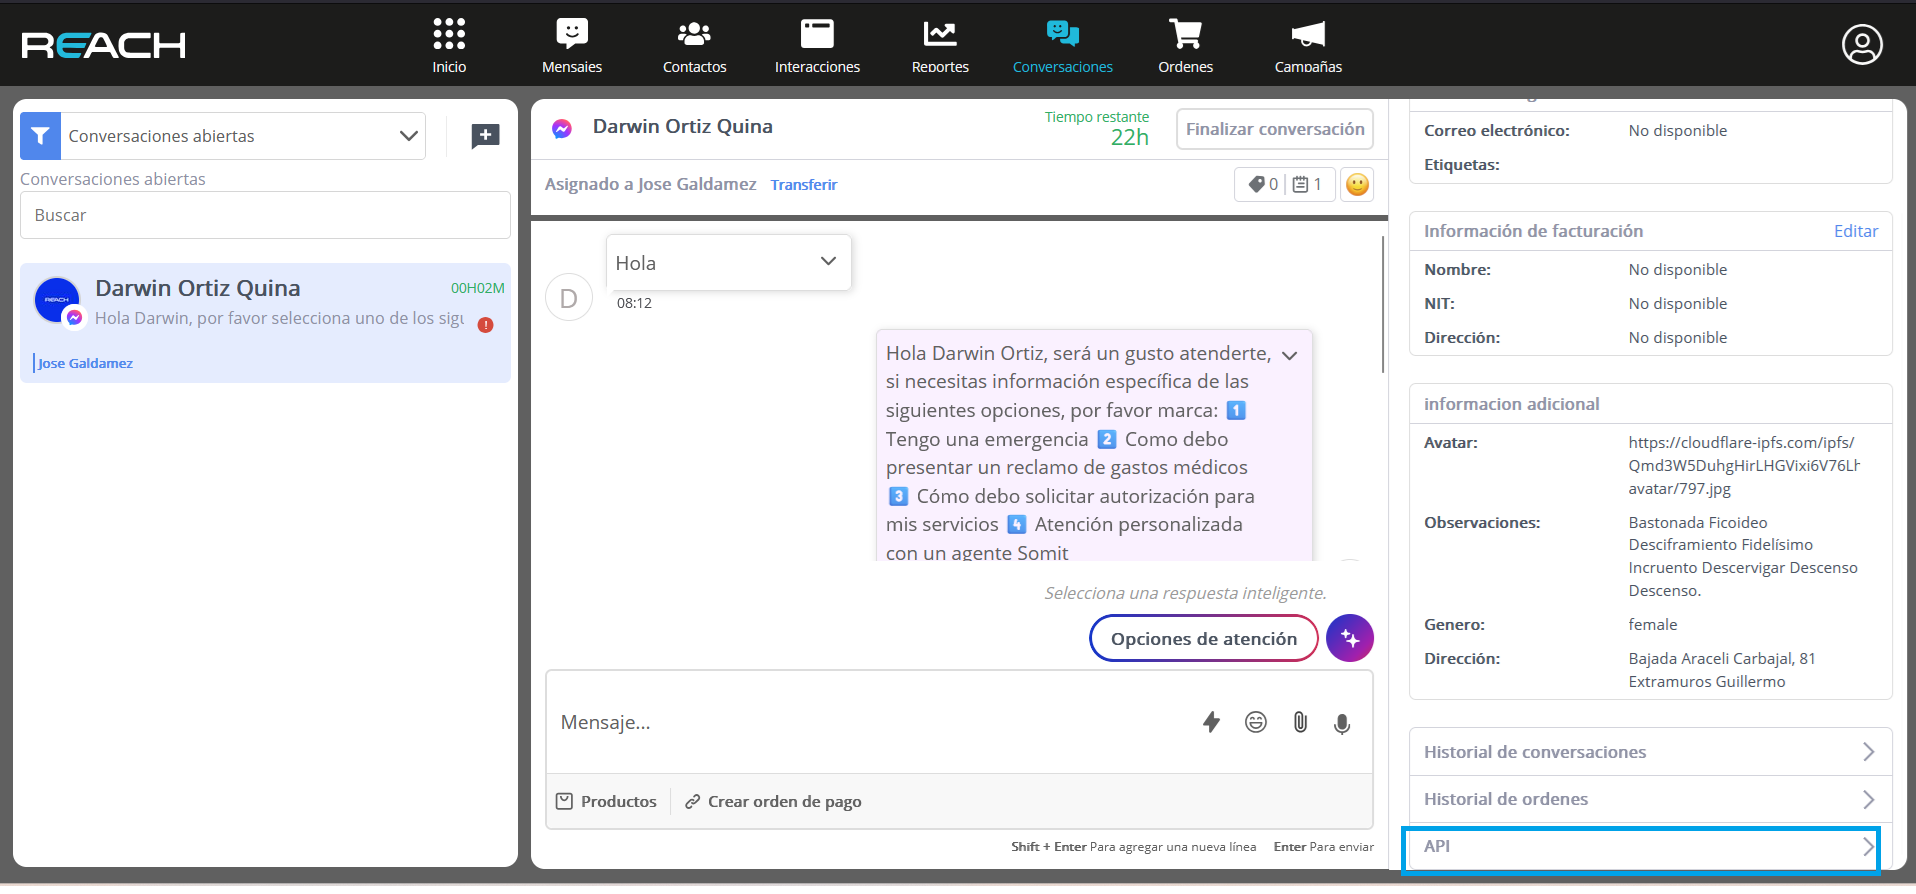The height and width of the screenshot is (894, 1916).
Task: Select the Opciones de atención smart reply
Action: click(x=1204, y=638)
